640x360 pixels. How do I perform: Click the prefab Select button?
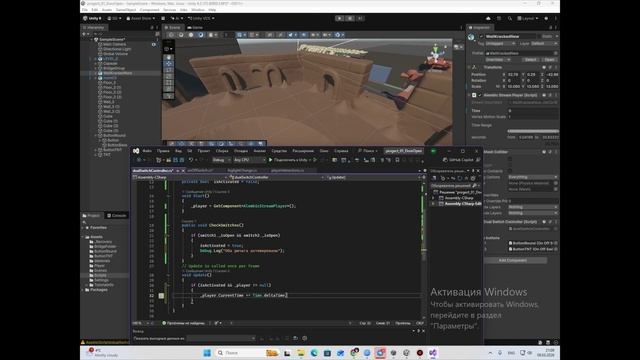(530, 60)
